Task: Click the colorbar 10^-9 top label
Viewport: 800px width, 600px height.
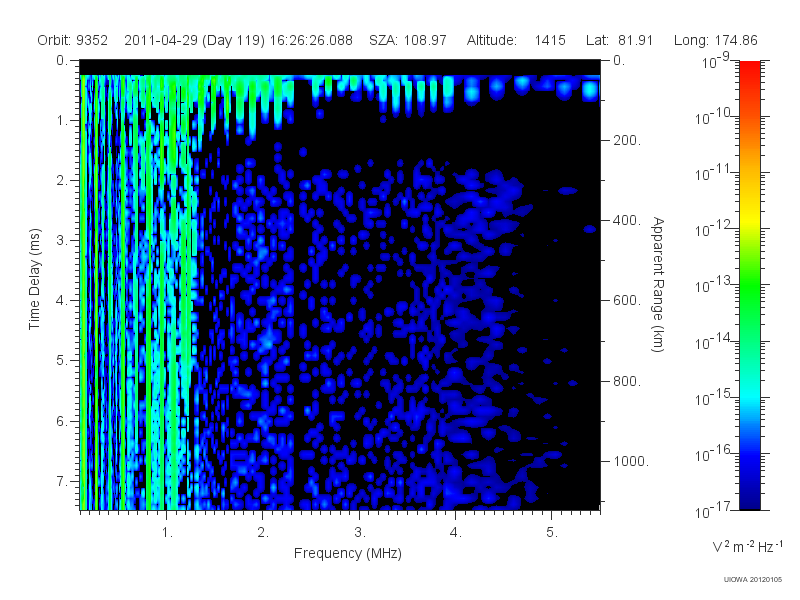Action: click(716, 62)
